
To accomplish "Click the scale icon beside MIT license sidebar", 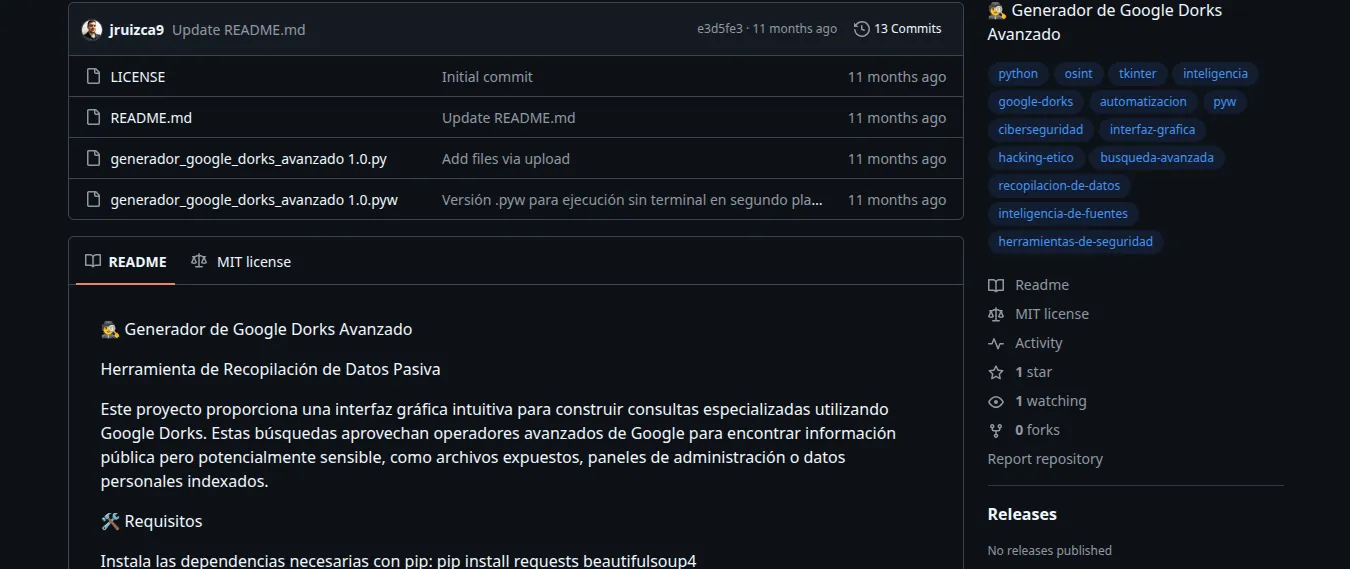I will [x=995, y=314].
